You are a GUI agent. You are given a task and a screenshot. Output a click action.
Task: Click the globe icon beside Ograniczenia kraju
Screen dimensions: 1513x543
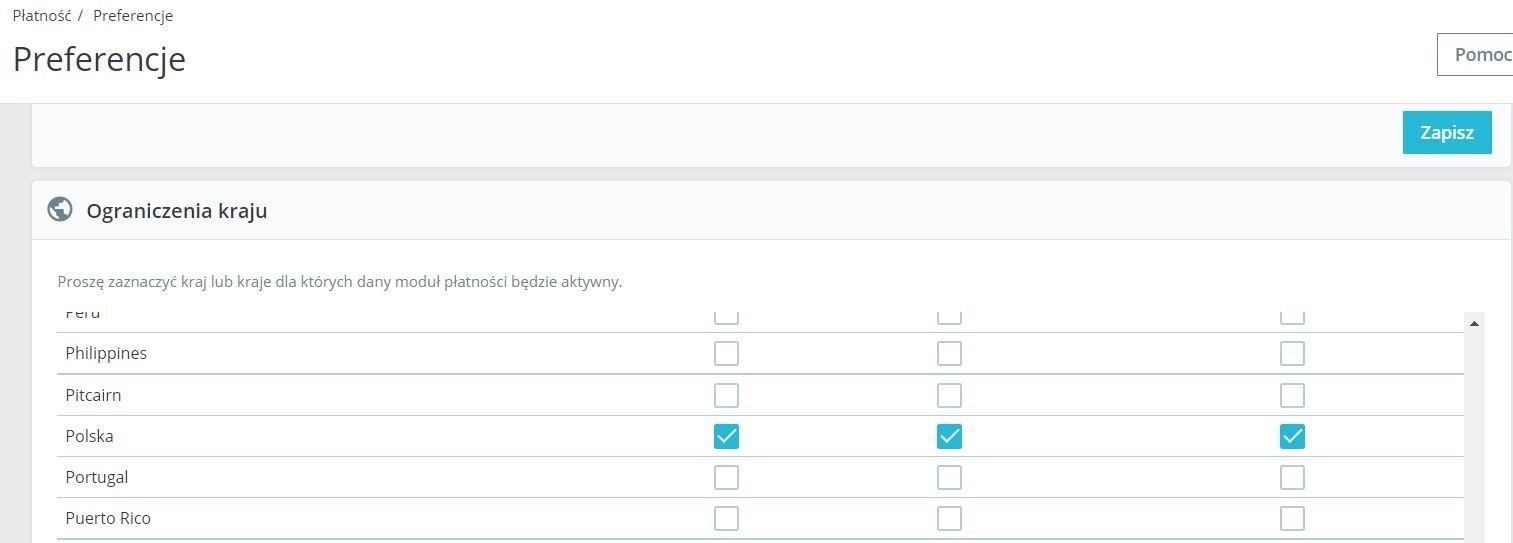pyautogui.click(x=60, y=210)
